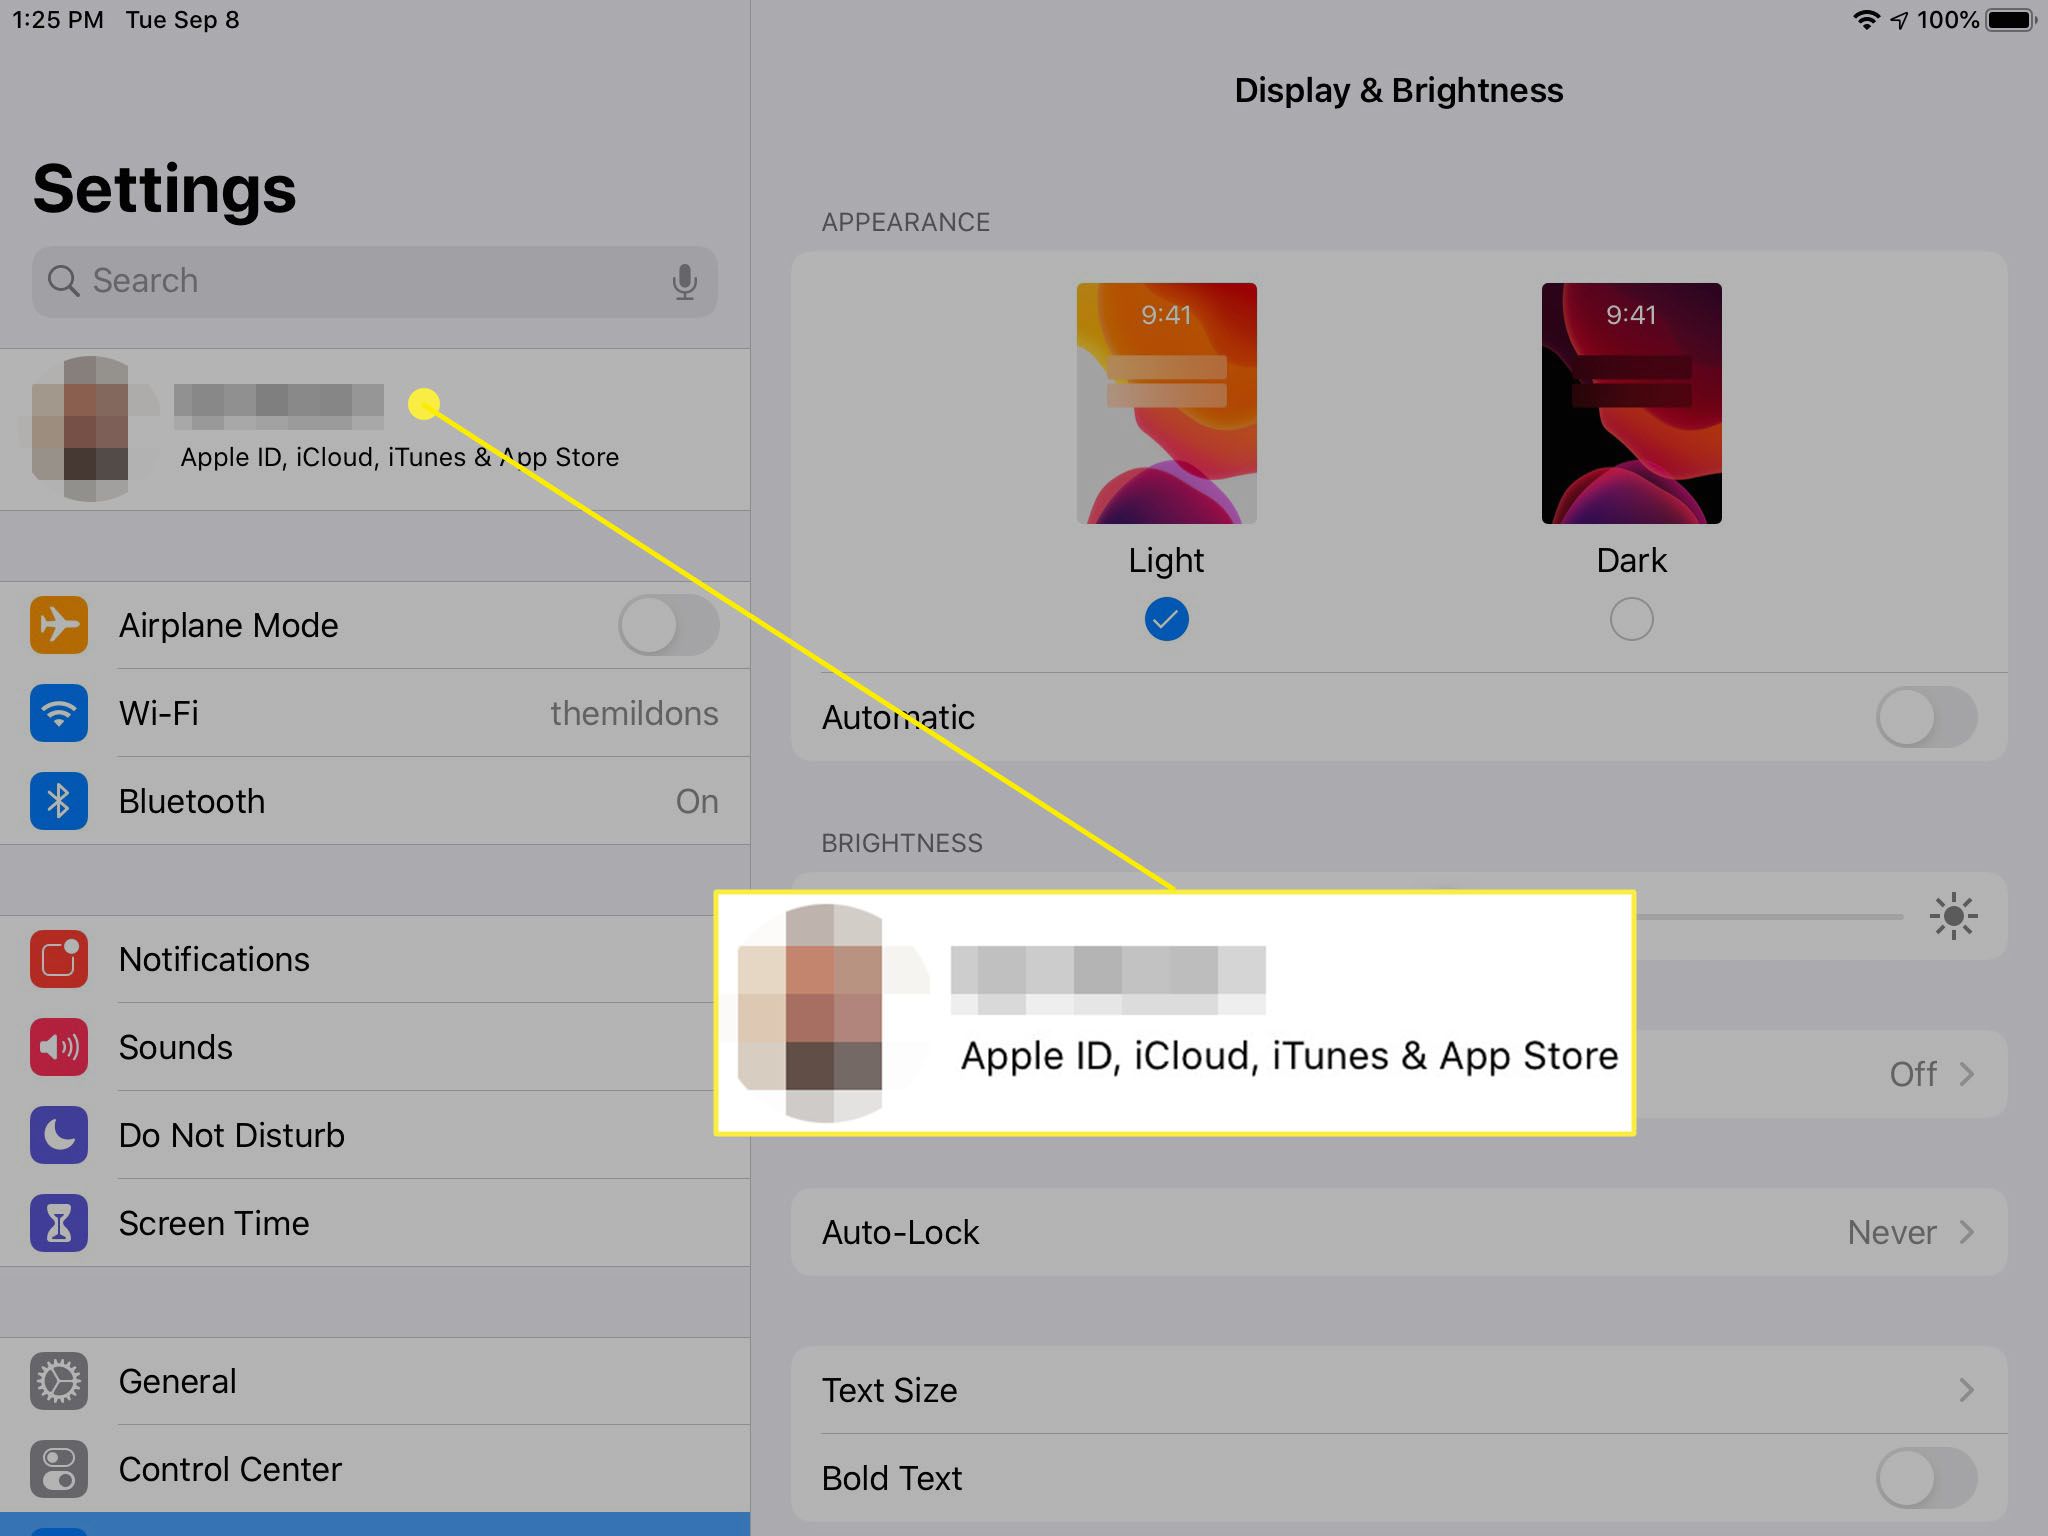Open Sounds settings
The width and height of the screenshot is (2048, 1536).
point(375,1047)
